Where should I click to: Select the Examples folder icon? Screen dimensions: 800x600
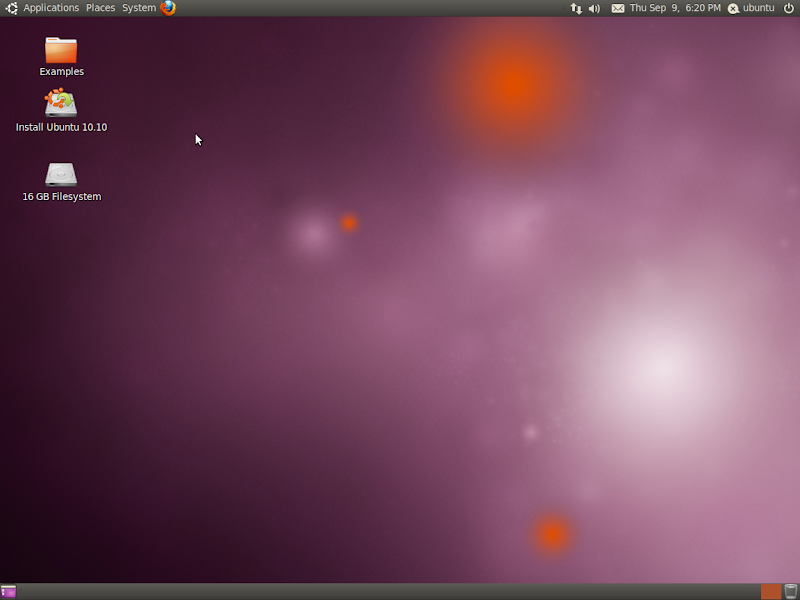click(x=61, y=50)
